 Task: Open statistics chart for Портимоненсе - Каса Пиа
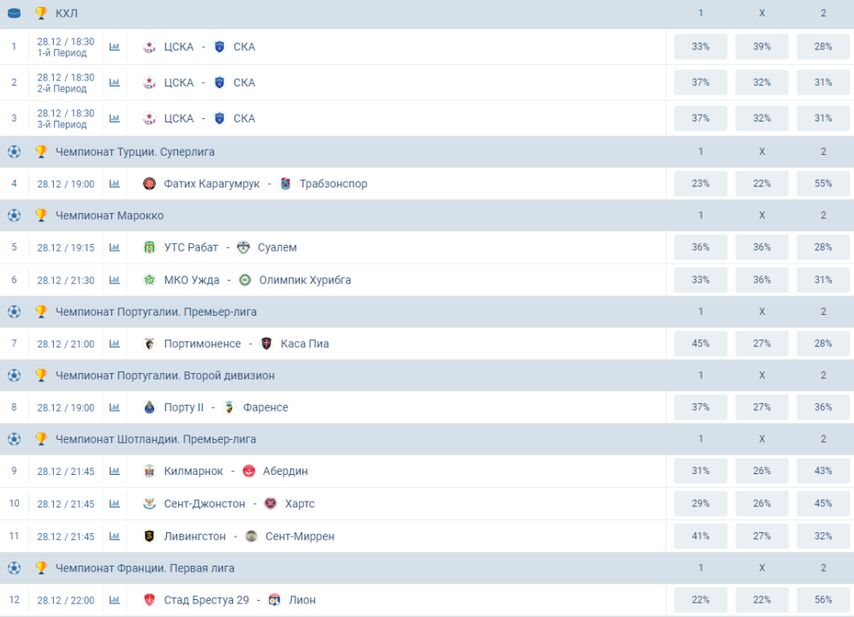click(x=114, y=344)
